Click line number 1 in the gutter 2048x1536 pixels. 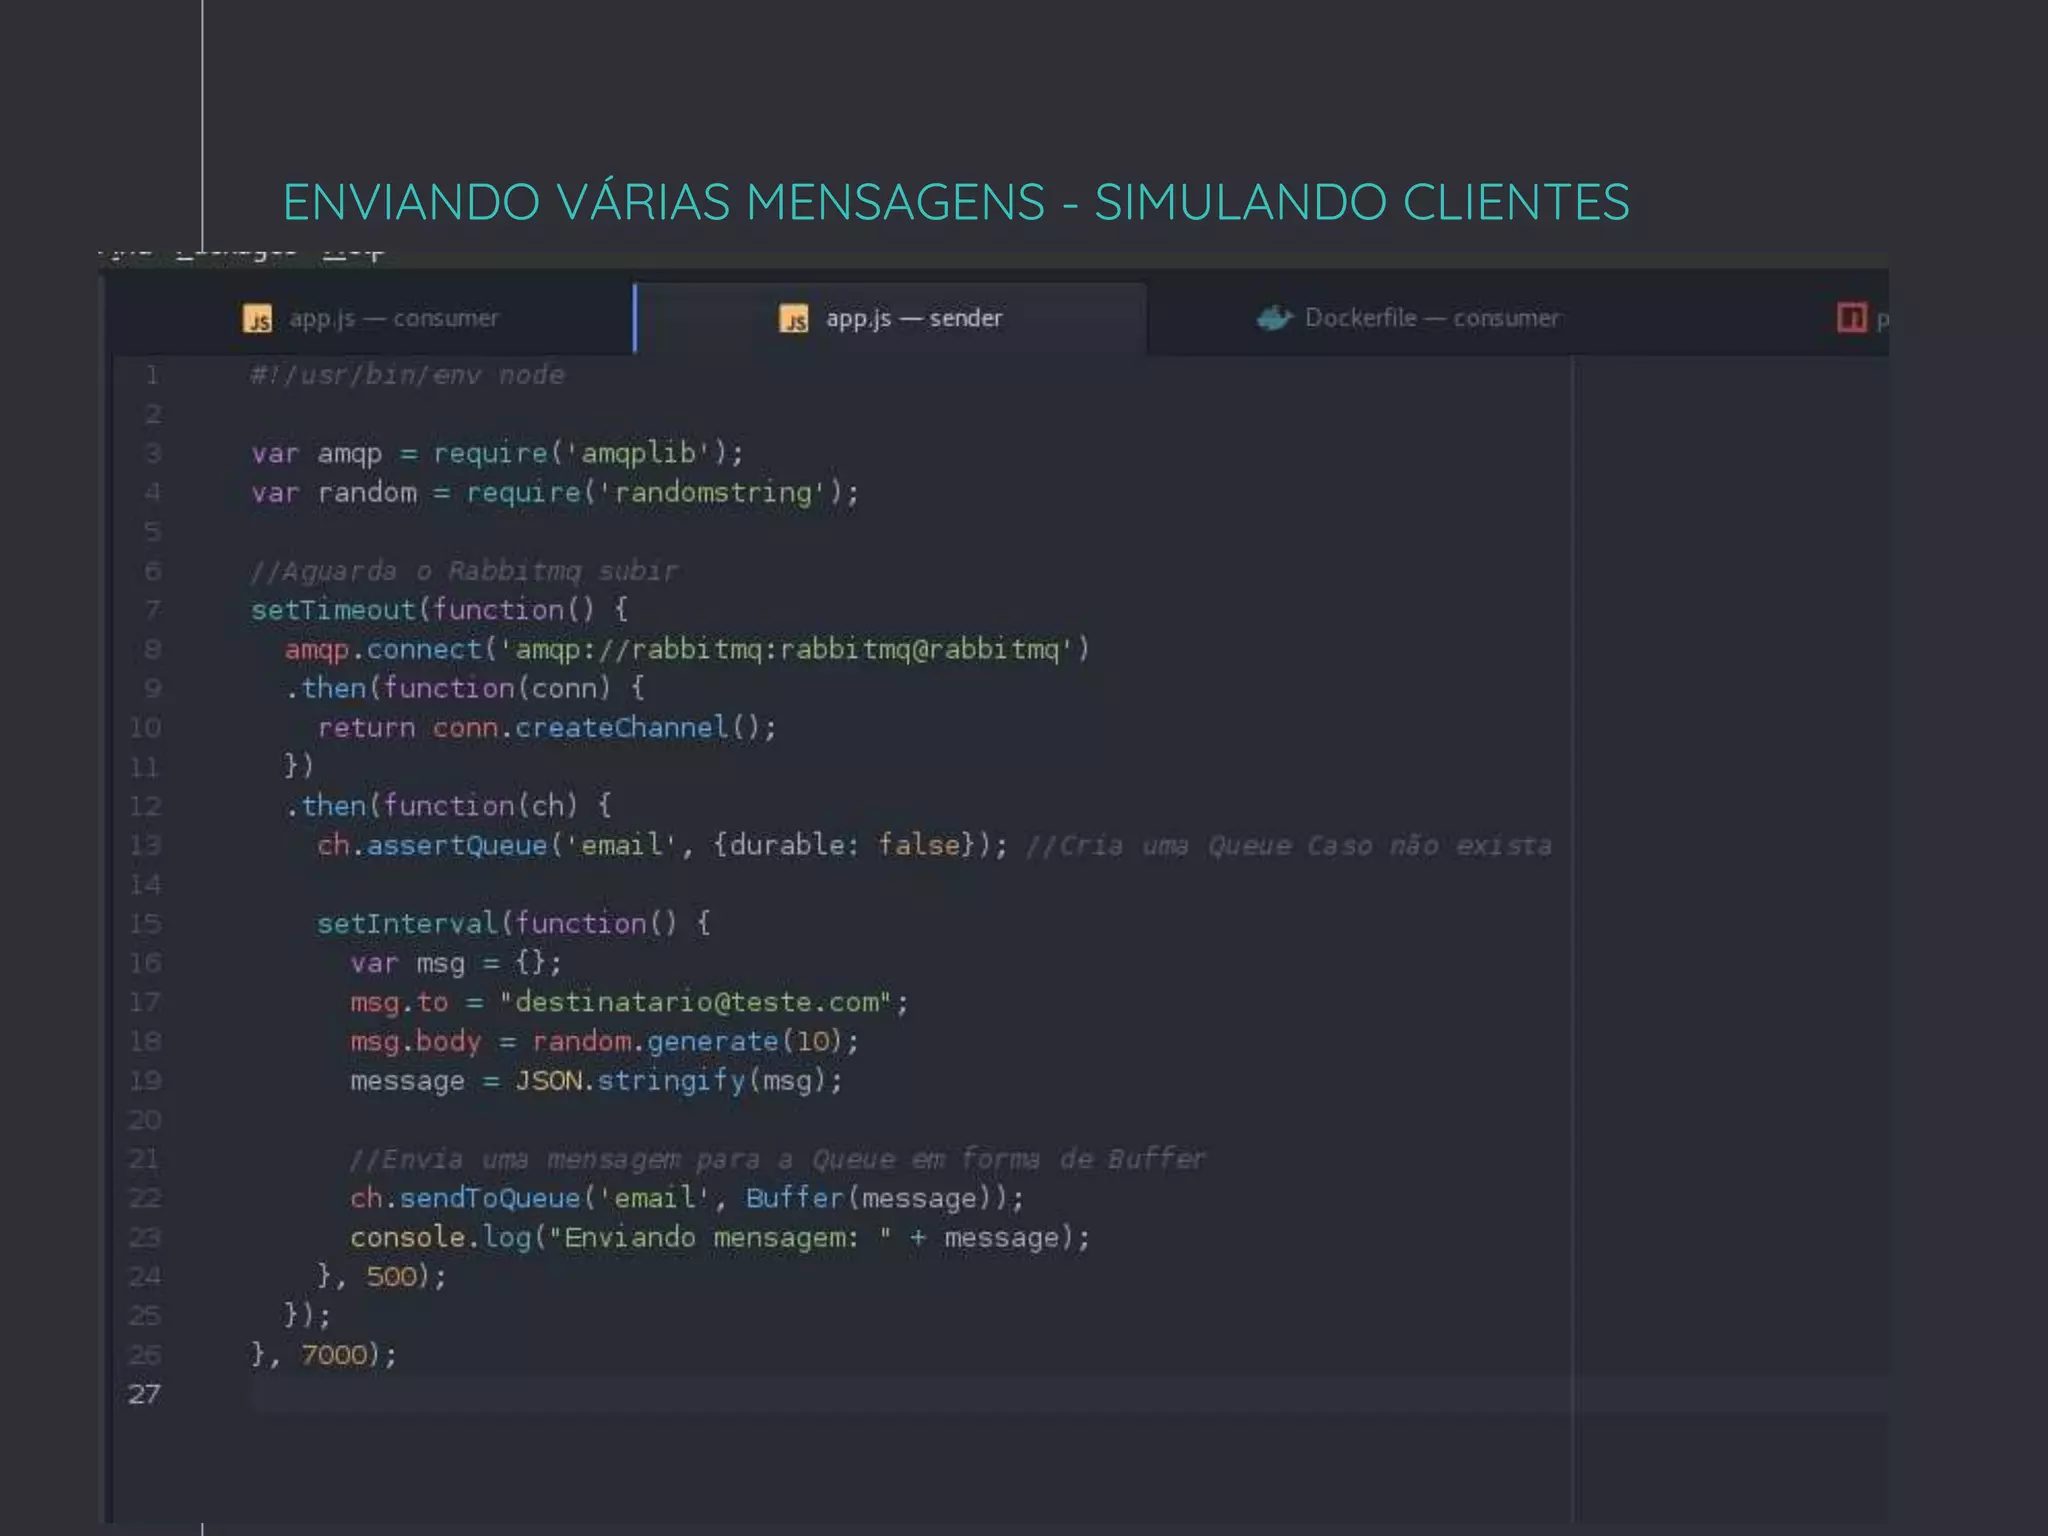coord(152,376)
